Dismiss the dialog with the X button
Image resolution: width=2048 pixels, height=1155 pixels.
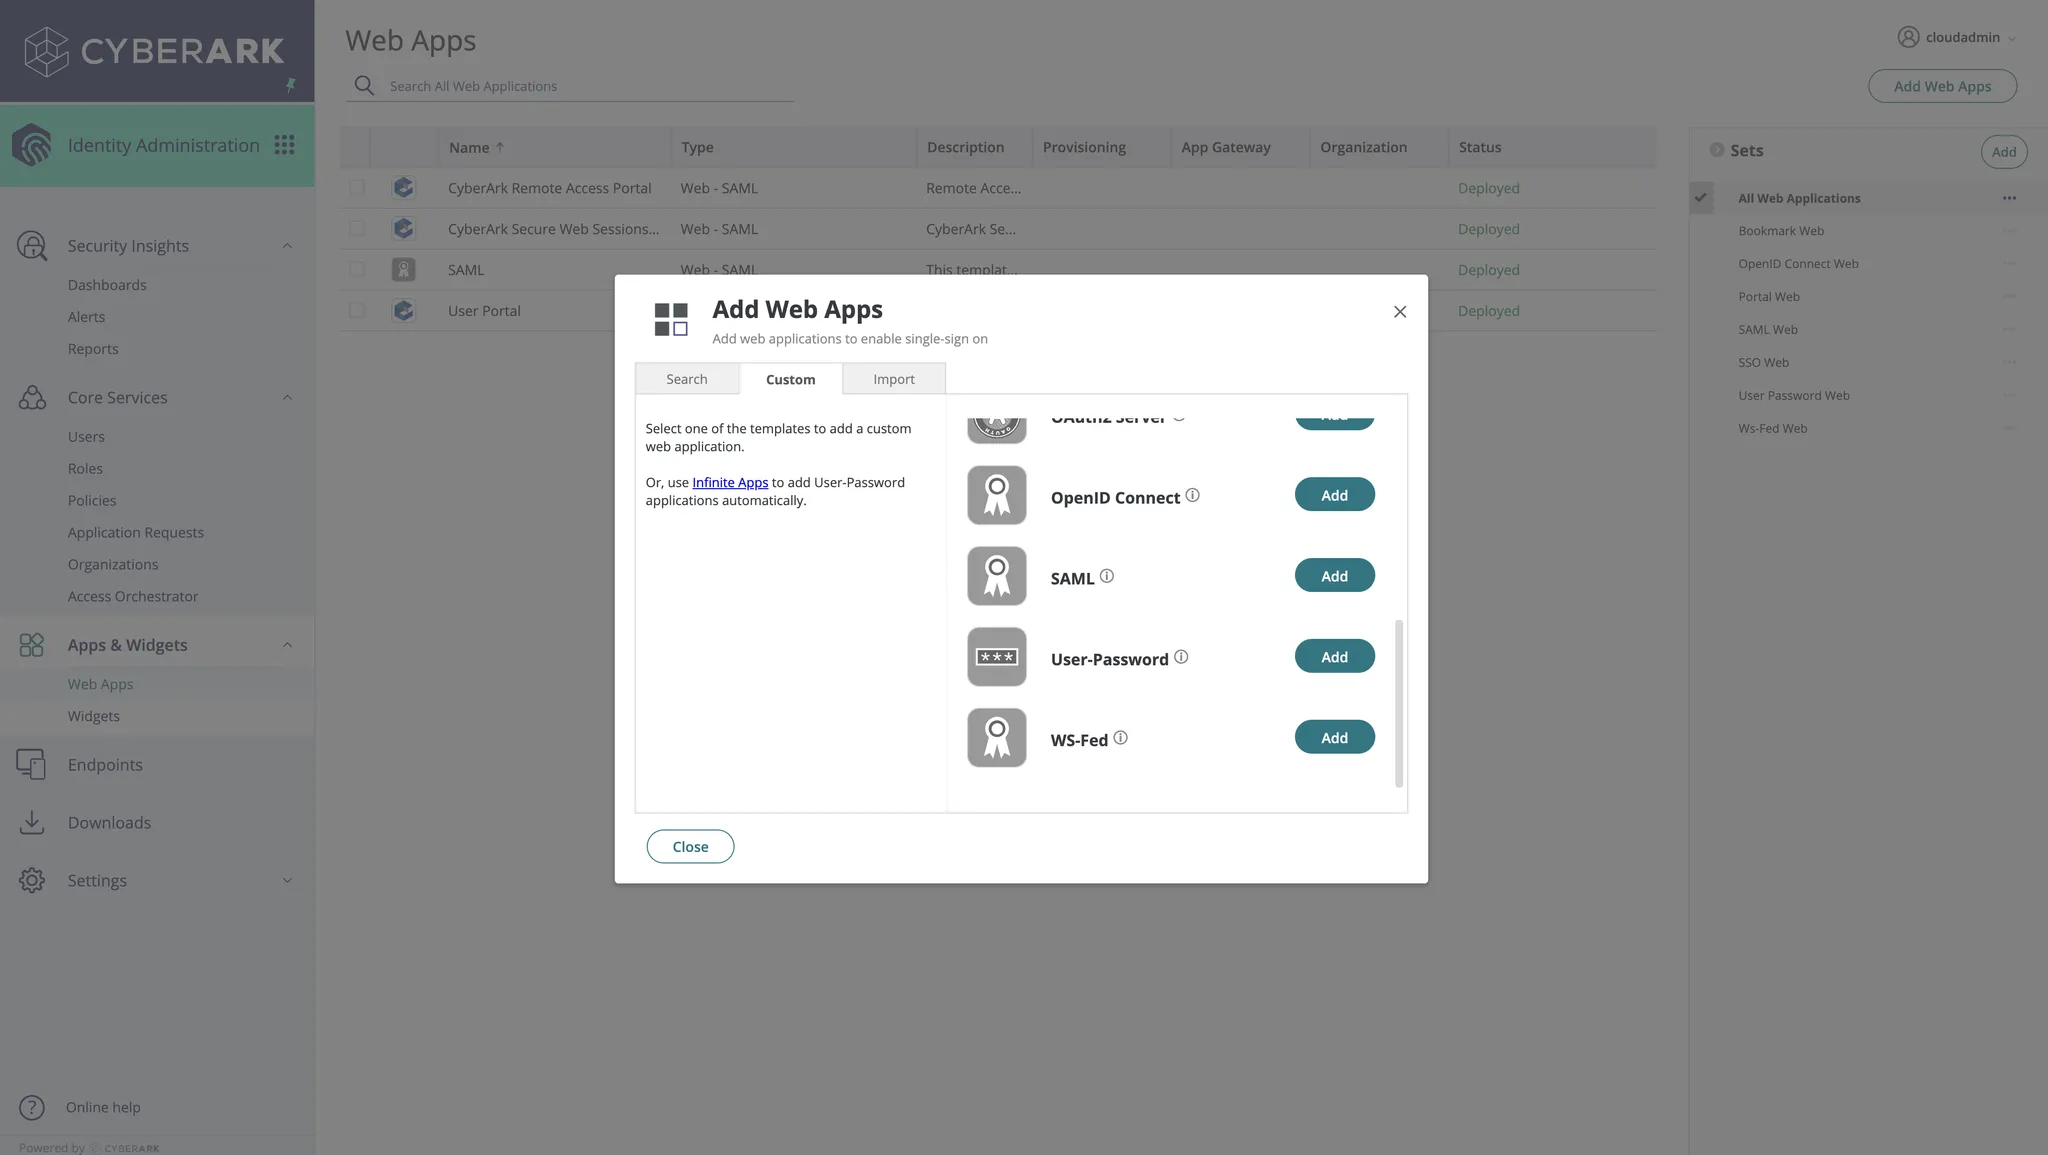tap(1400, 312)
